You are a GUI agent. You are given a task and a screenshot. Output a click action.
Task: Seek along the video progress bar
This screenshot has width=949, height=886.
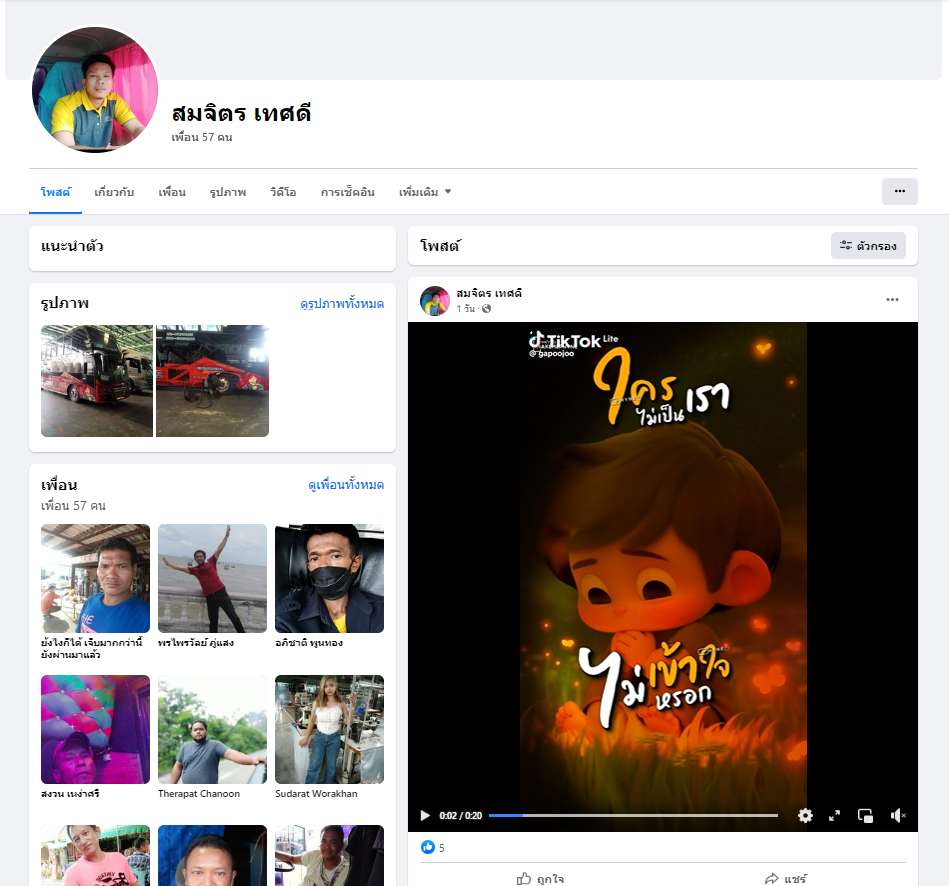pos(633,815)
